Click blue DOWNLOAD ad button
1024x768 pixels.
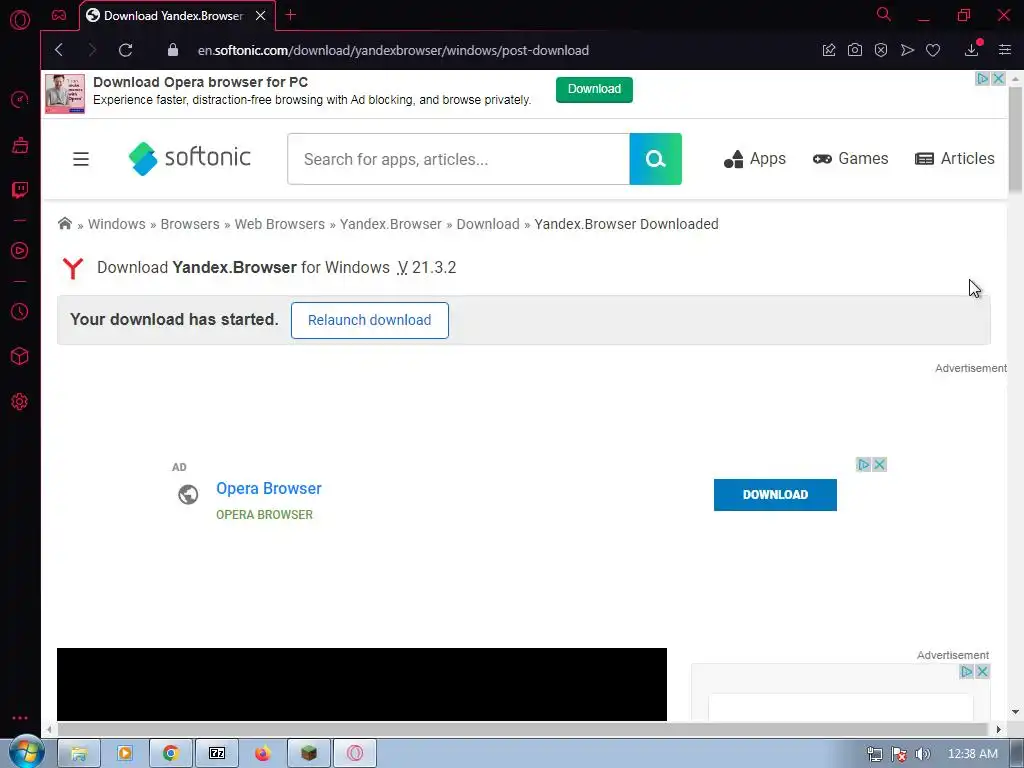pos(775,495)
